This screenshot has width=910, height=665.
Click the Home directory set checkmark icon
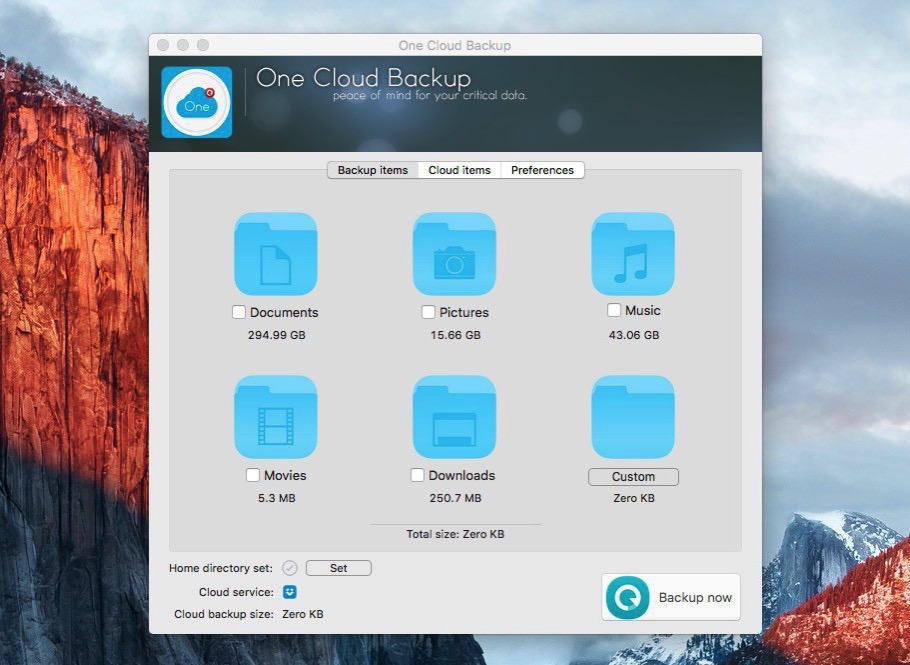(x=290, y=568)
